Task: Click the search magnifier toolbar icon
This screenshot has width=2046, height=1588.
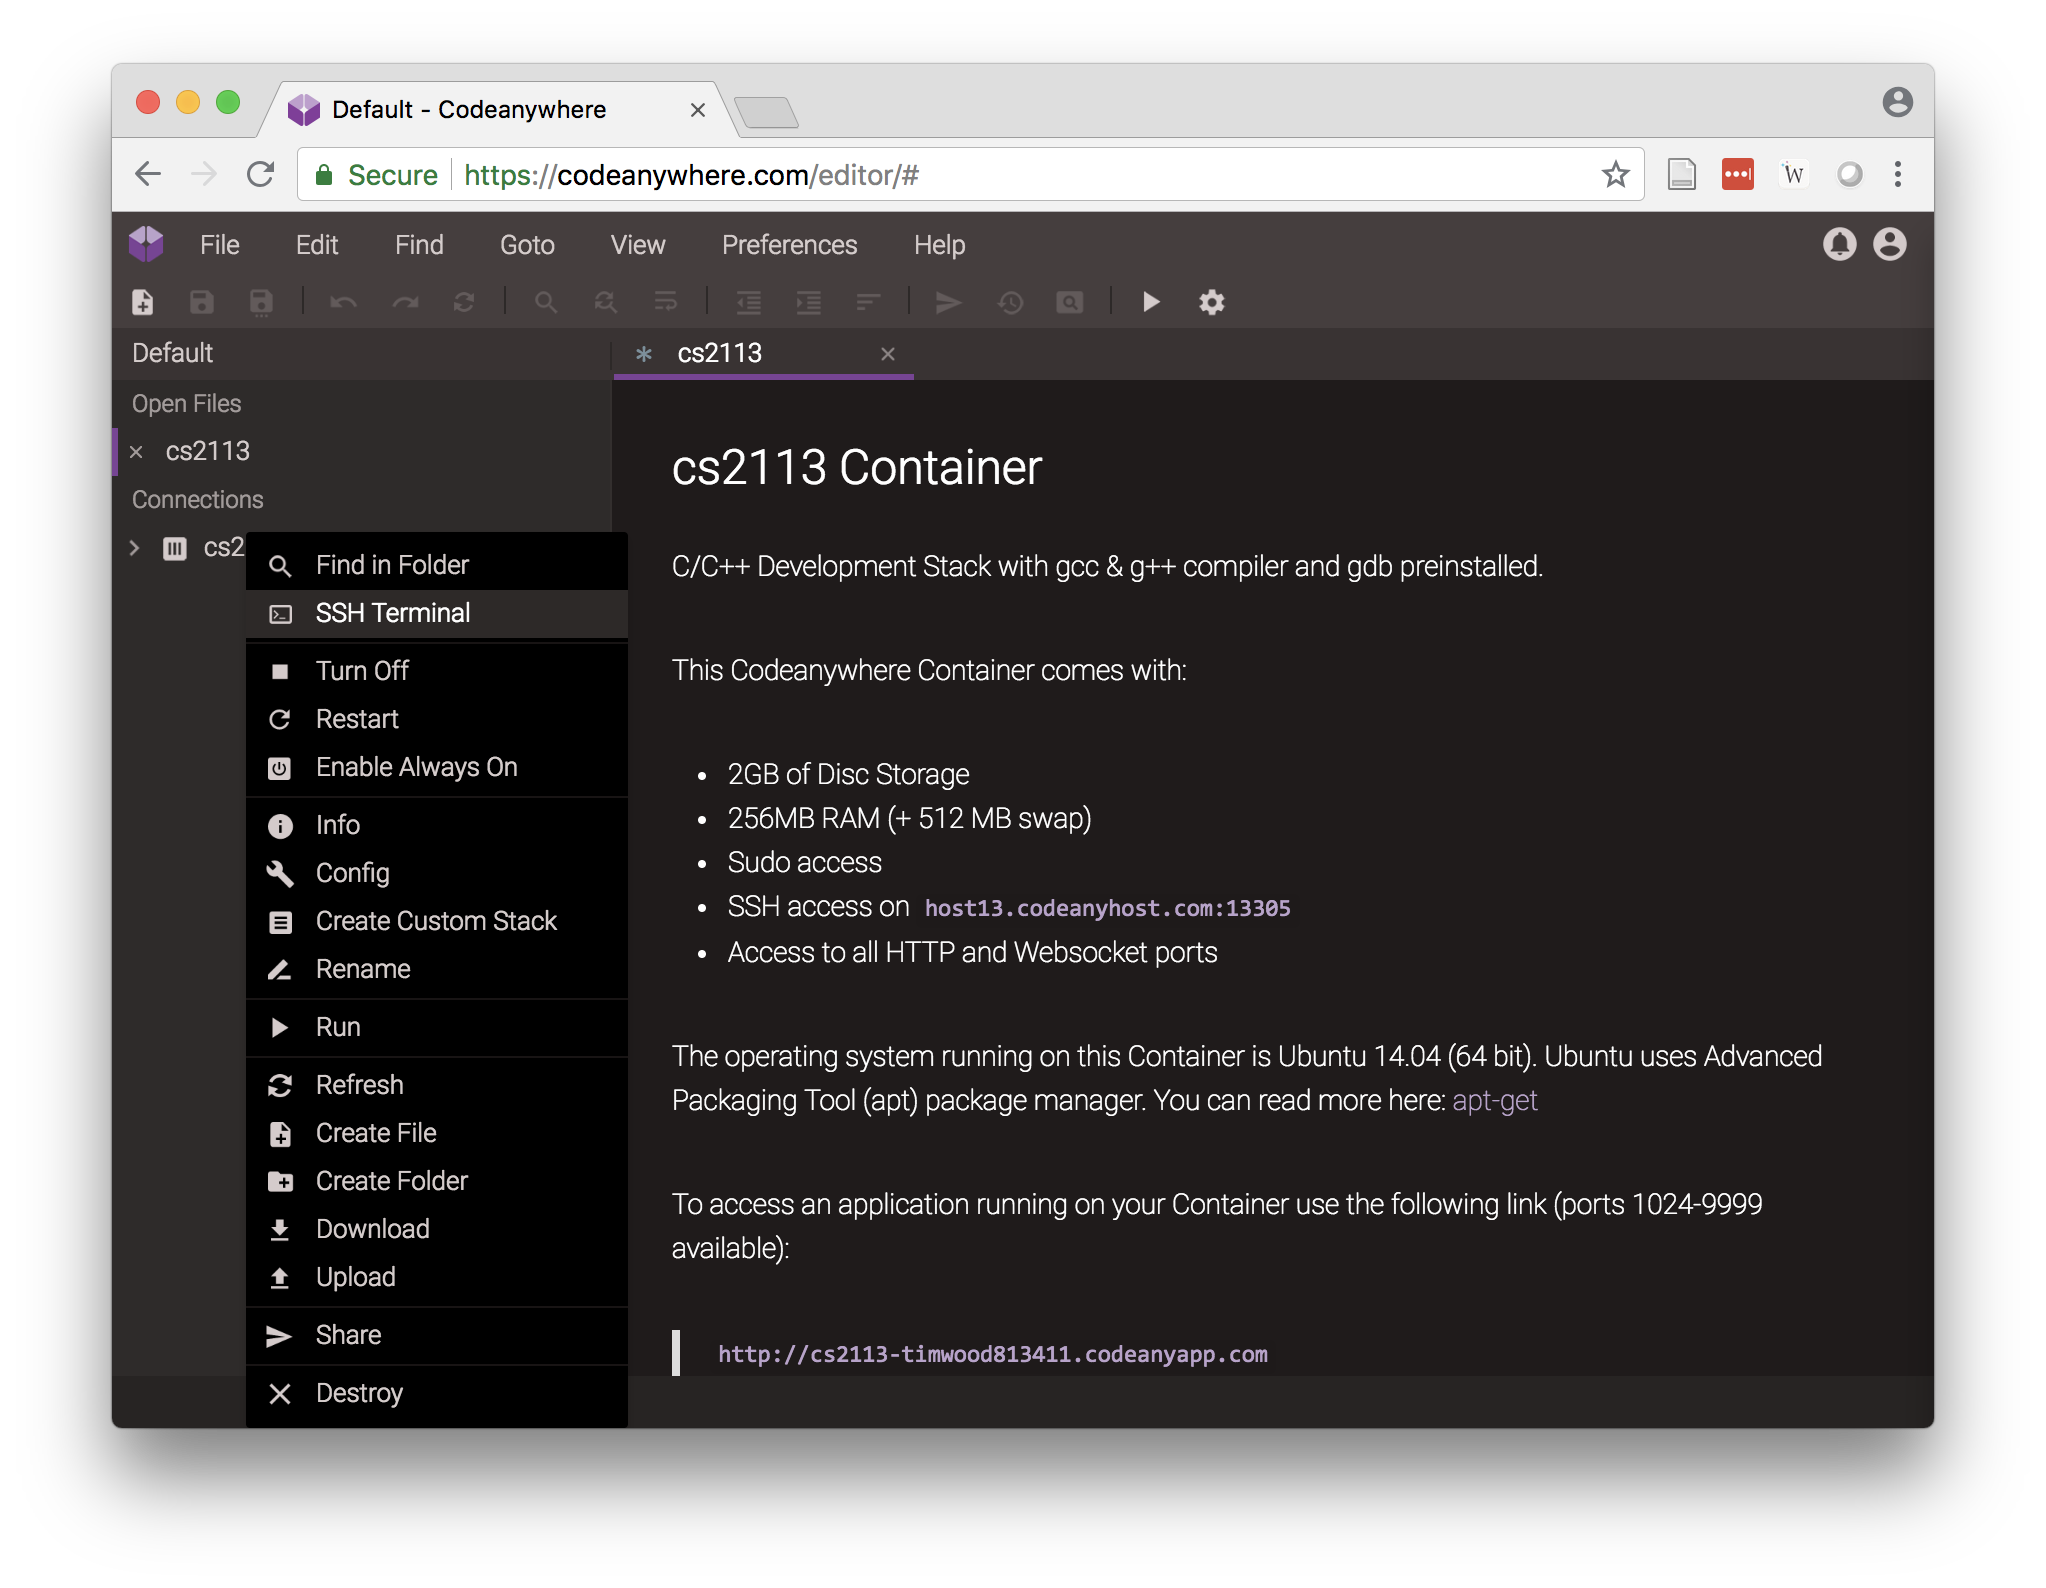Action: pos(546,302)
